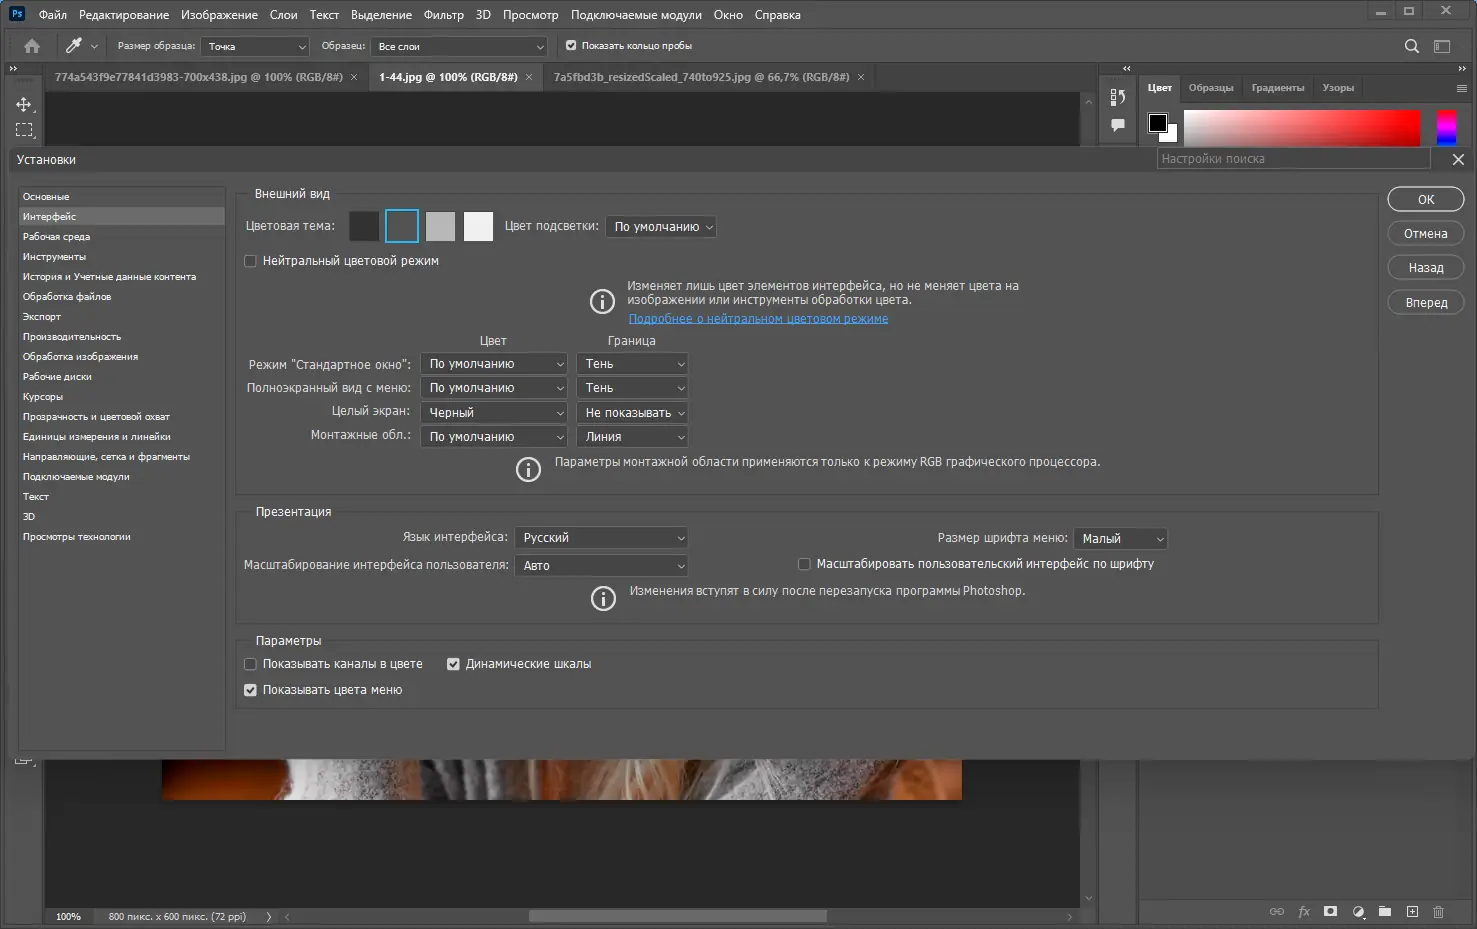Viewport: 1477px width, 929px height.
Task: Choose the lightest white color theme swatch
Action: click(x=478, y=226)
